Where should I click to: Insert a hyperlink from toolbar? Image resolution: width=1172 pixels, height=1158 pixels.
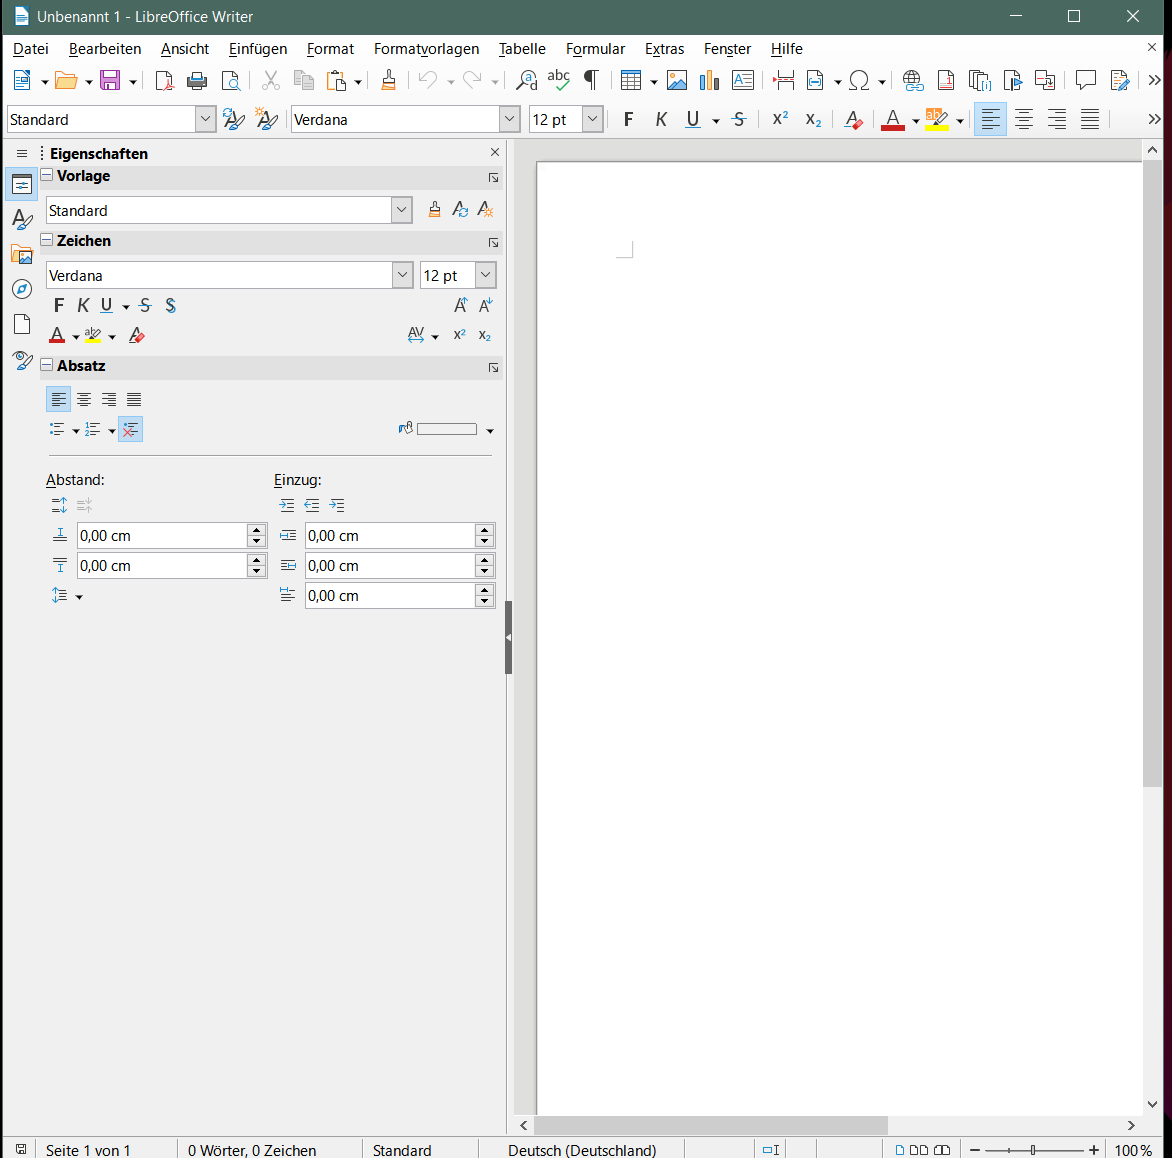(x=913, y=80)
